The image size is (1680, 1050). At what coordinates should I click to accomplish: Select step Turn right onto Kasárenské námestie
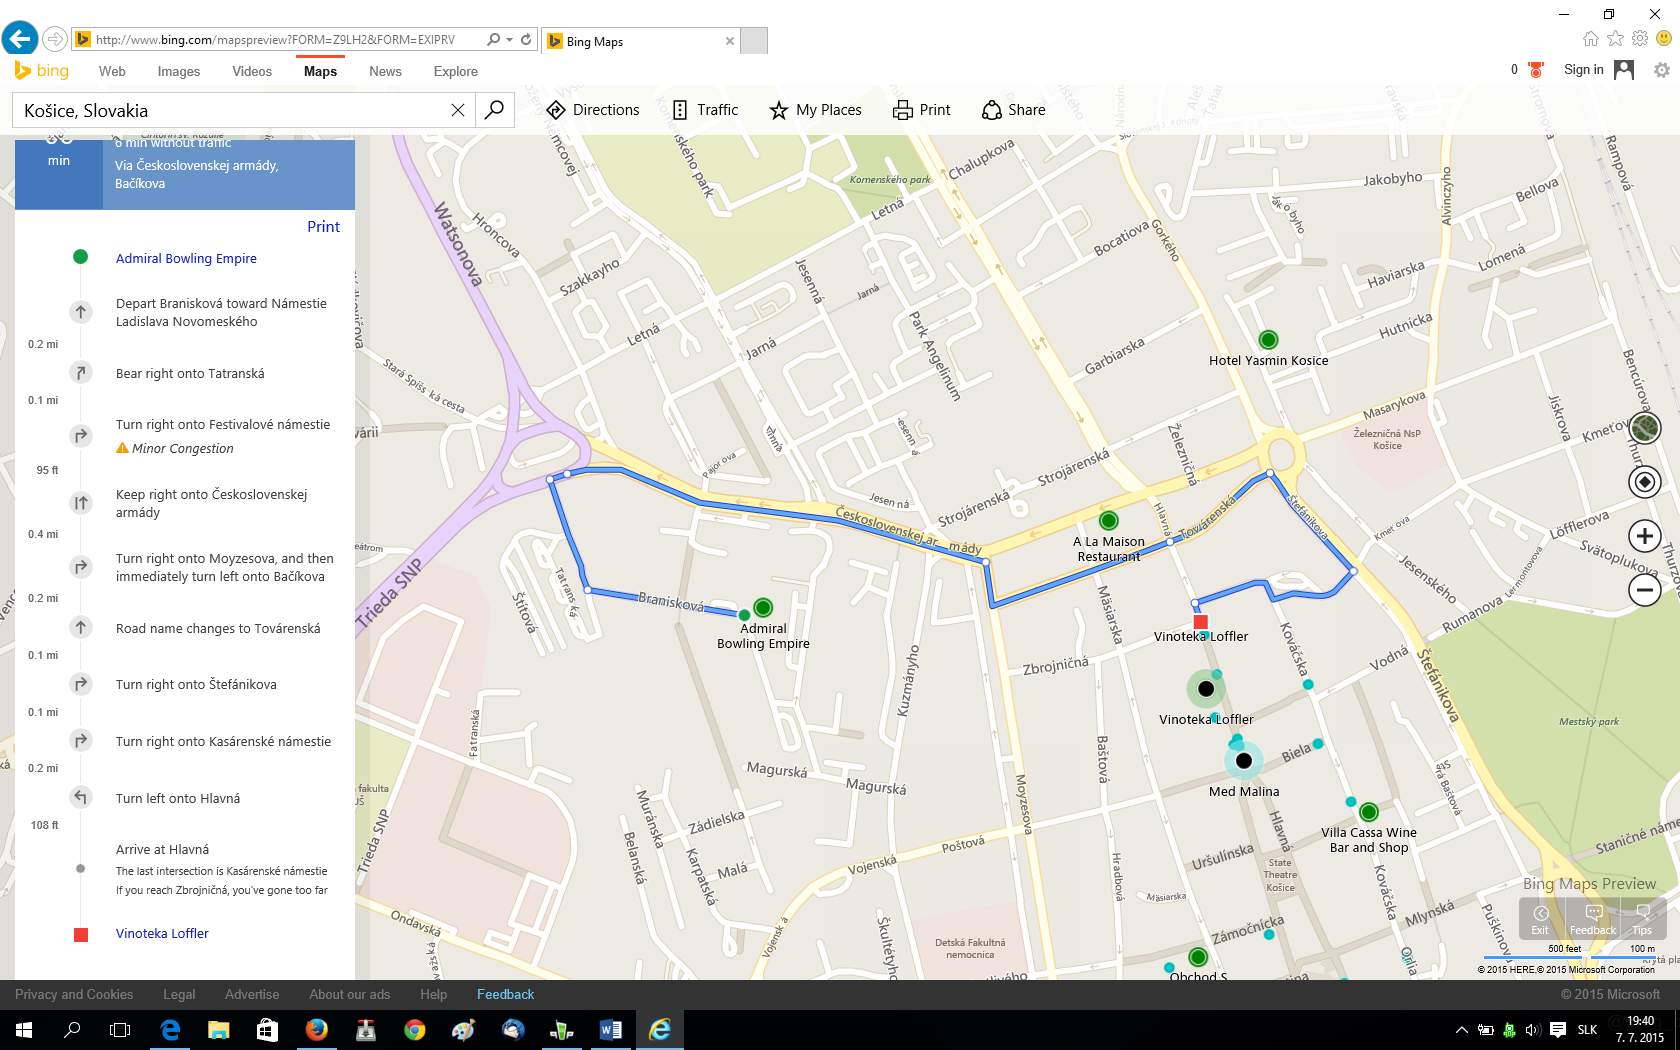[x=223, y=741]
